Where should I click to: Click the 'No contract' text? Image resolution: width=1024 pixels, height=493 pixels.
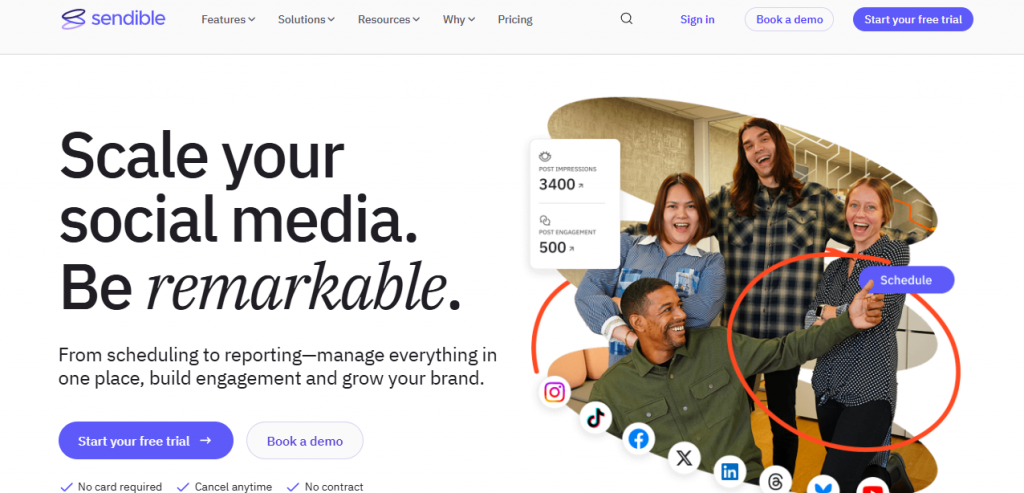click(x=334, y=487)
